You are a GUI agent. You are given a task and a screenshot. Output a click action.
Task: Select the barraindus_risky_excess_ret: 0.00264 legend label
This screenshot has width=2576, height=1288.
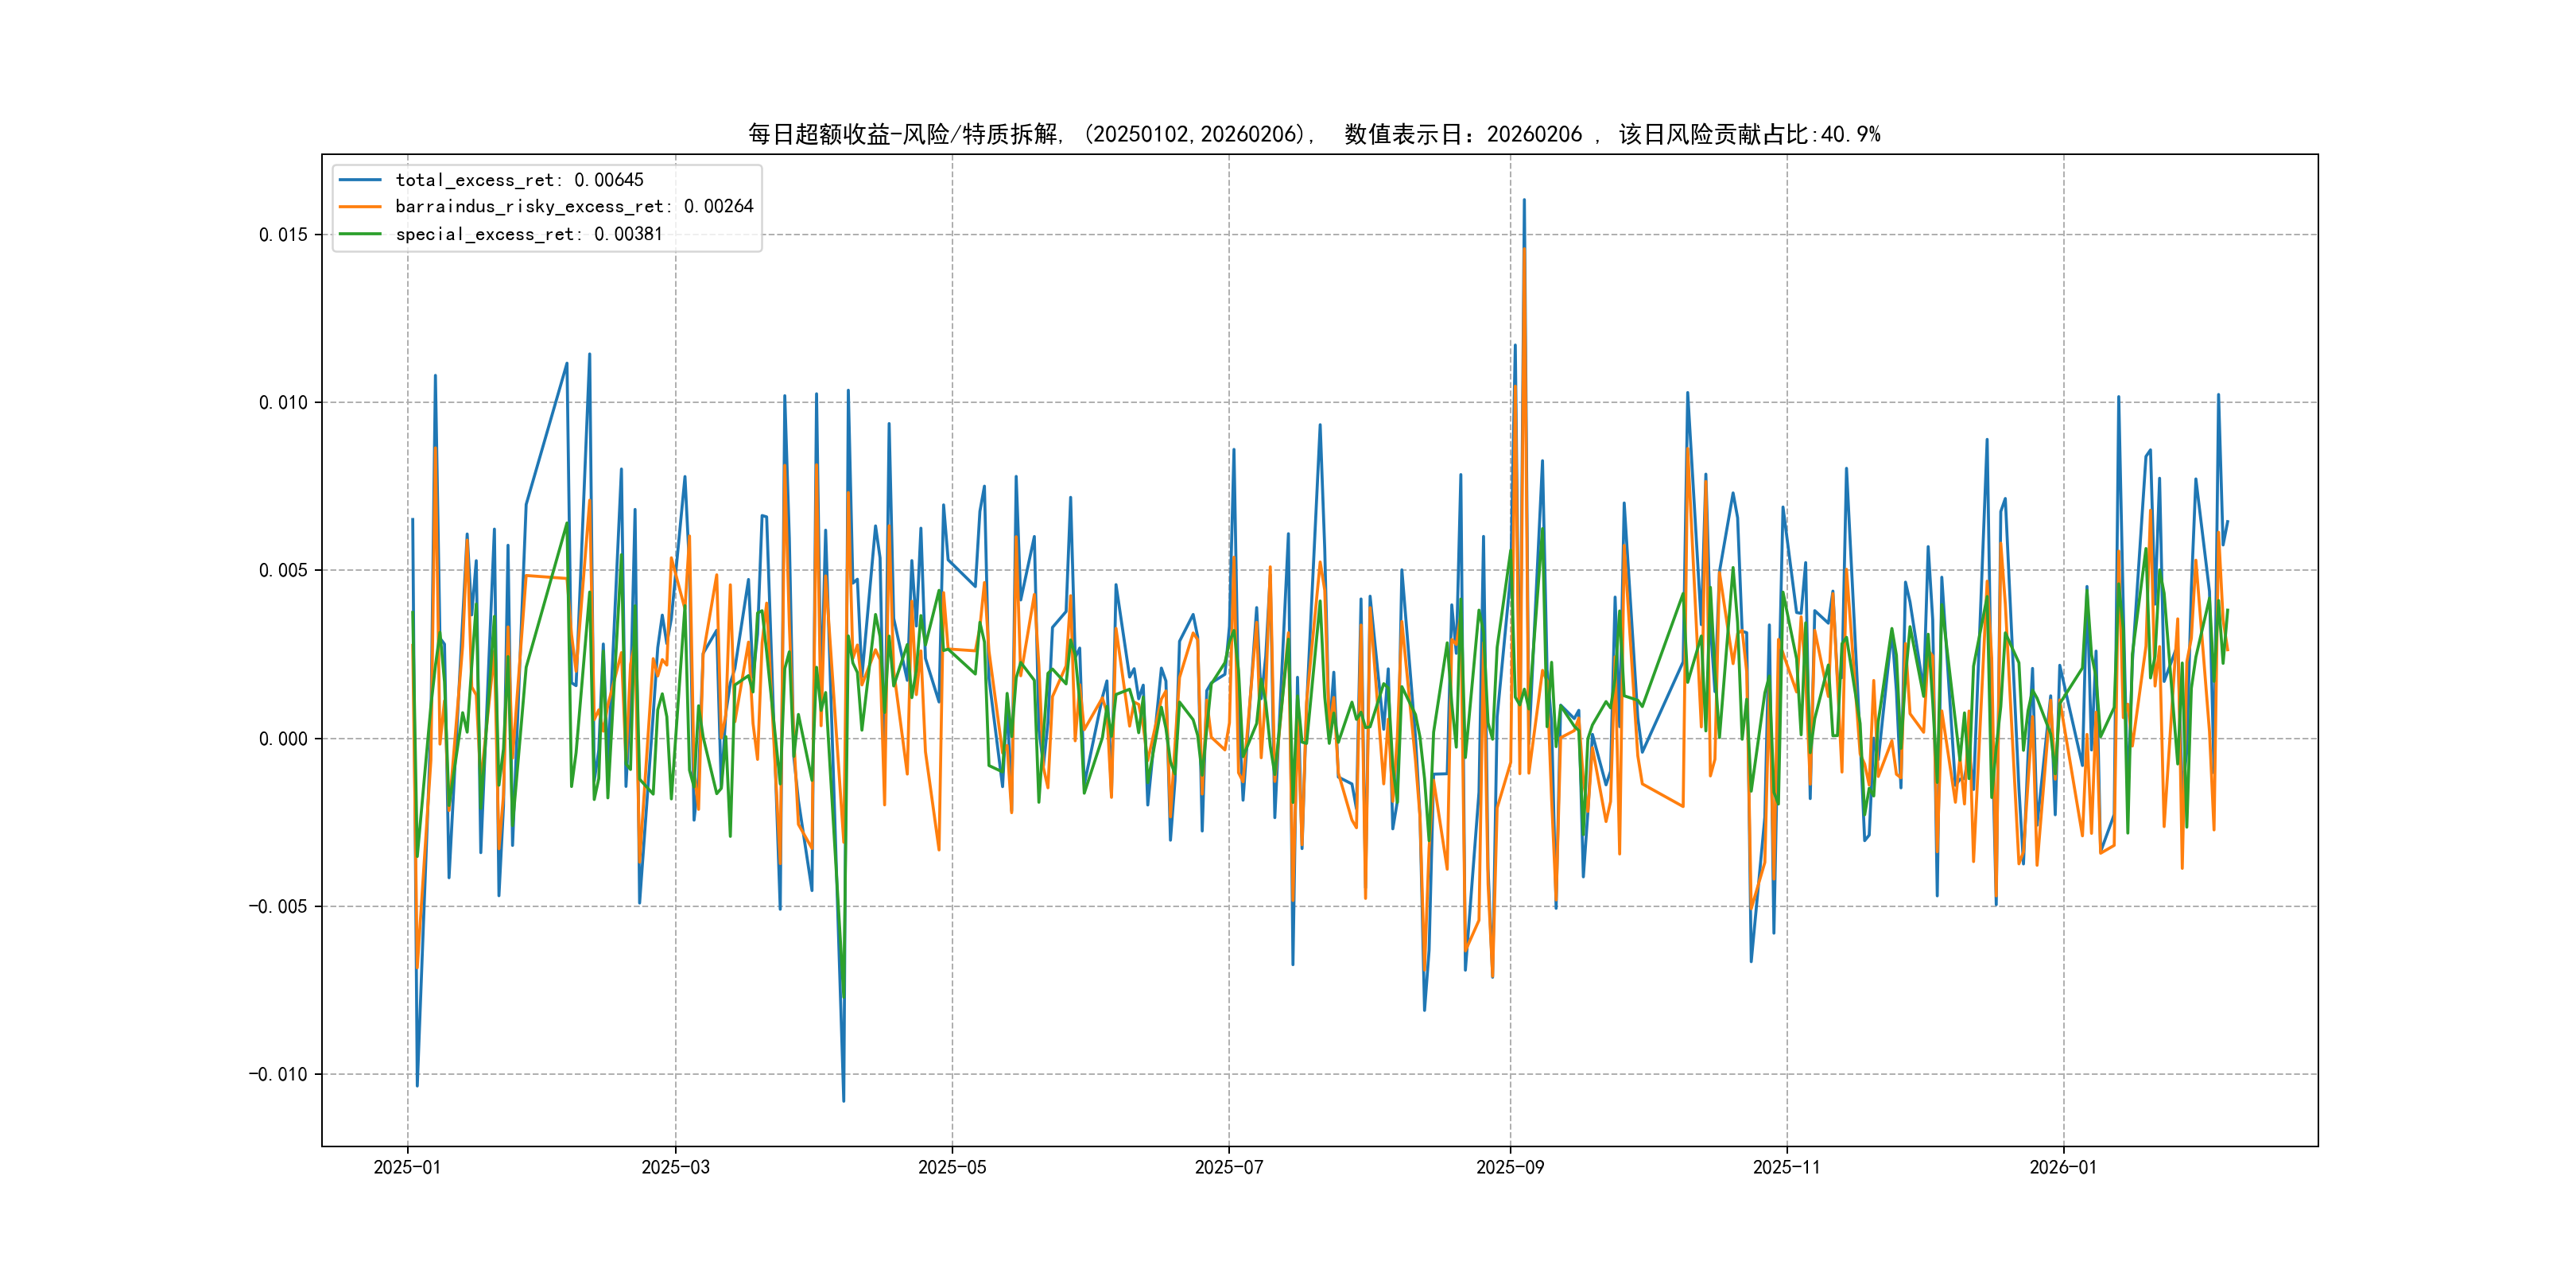click(x=574, y=207)
